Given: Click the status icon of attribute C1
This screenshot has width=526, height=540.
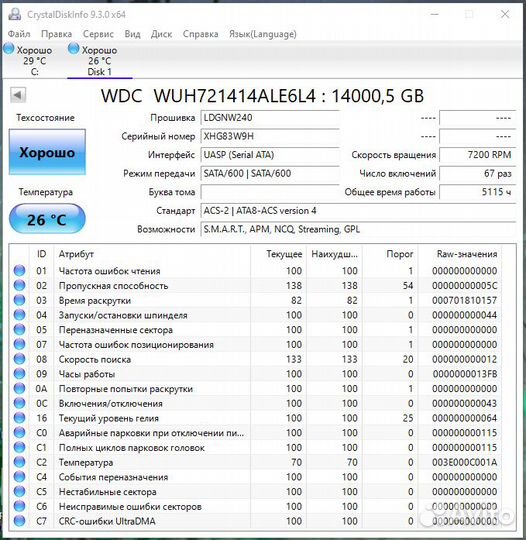Looking at the screenshot, I should (x=20, y=447).
